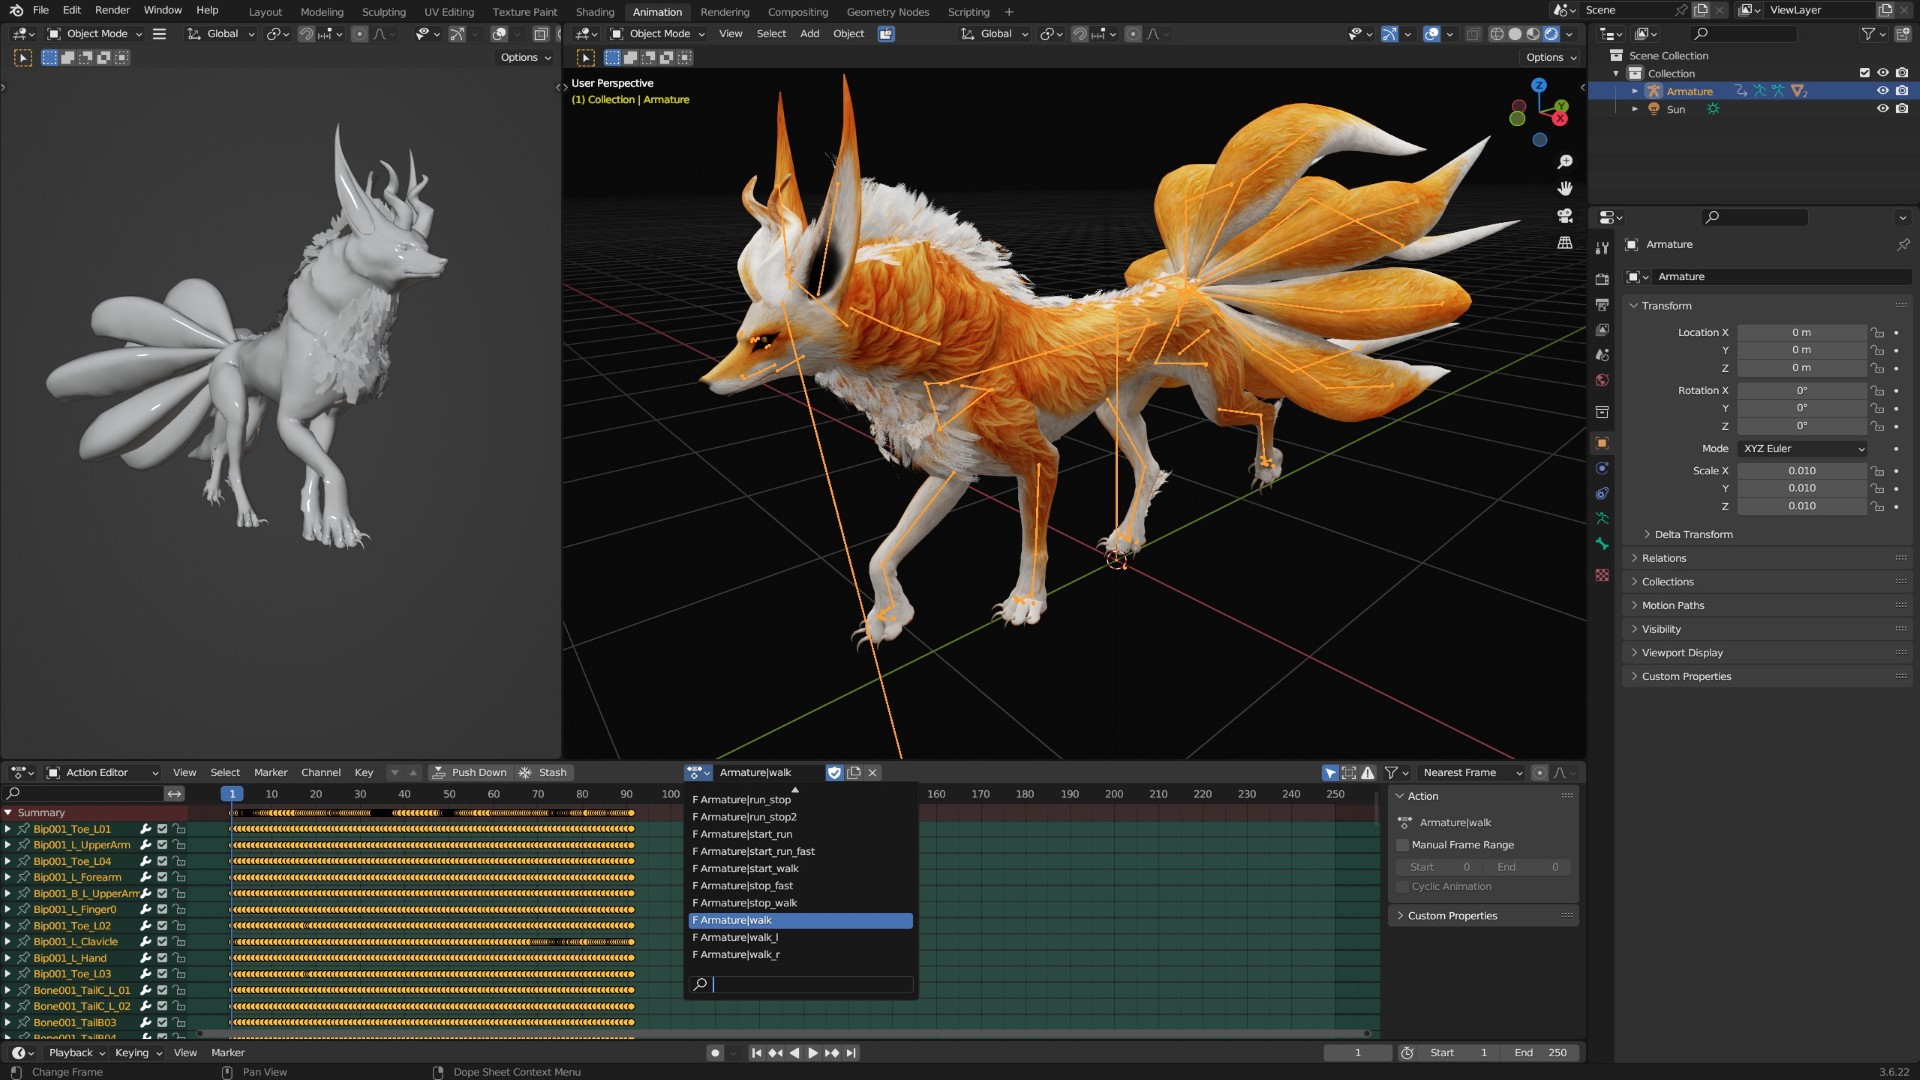Open the View Layer properties tab

click(1602, 330)
